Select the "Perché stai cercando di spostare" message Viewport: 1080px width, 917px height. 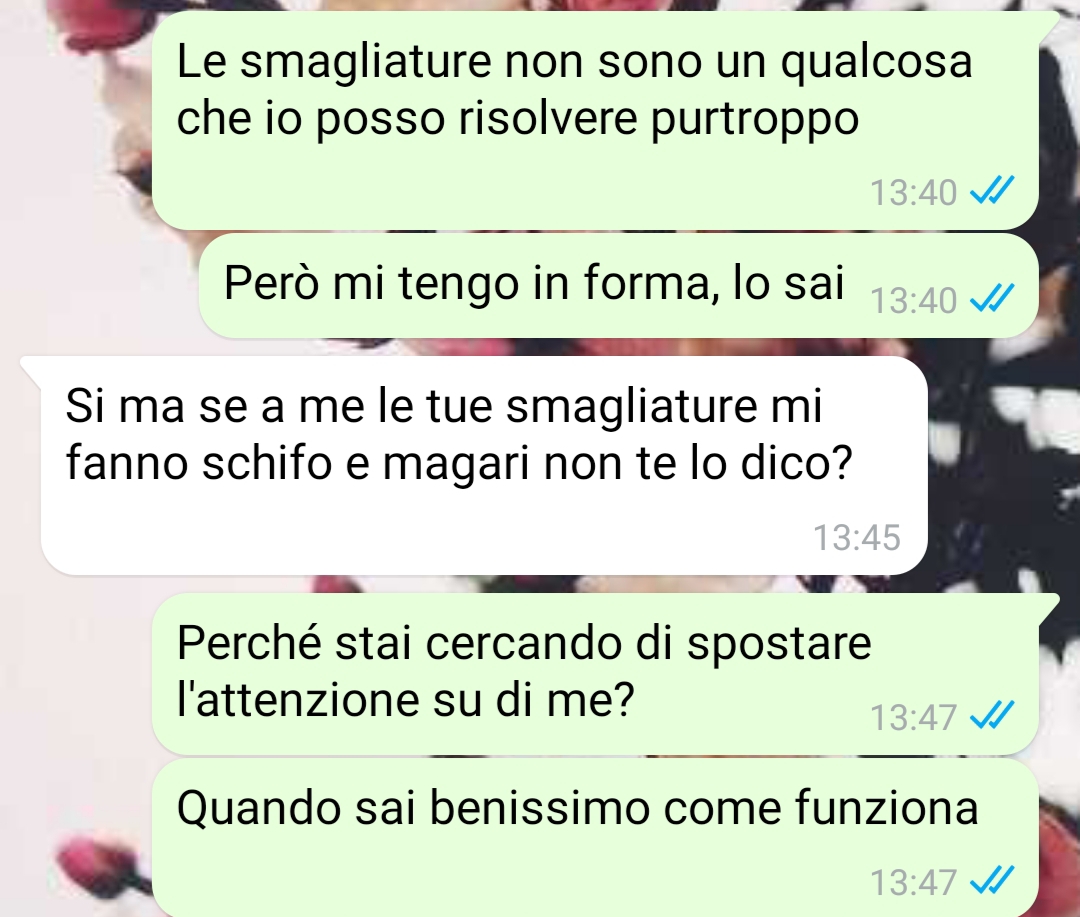(594, 673)
